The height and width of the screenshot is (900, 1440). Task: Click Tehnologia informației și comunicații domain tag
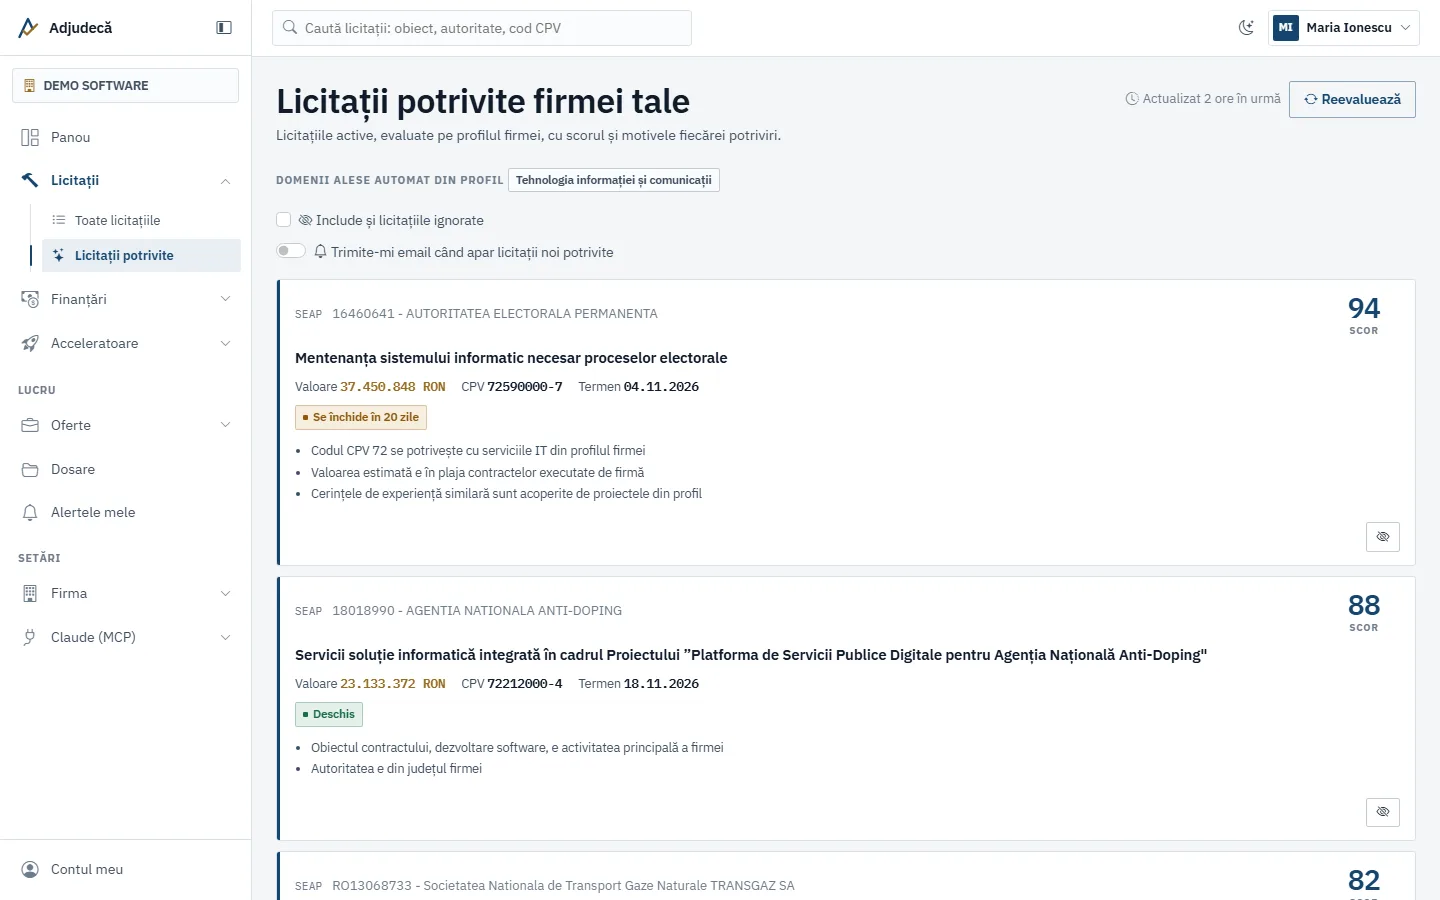(x=614, y=180)
